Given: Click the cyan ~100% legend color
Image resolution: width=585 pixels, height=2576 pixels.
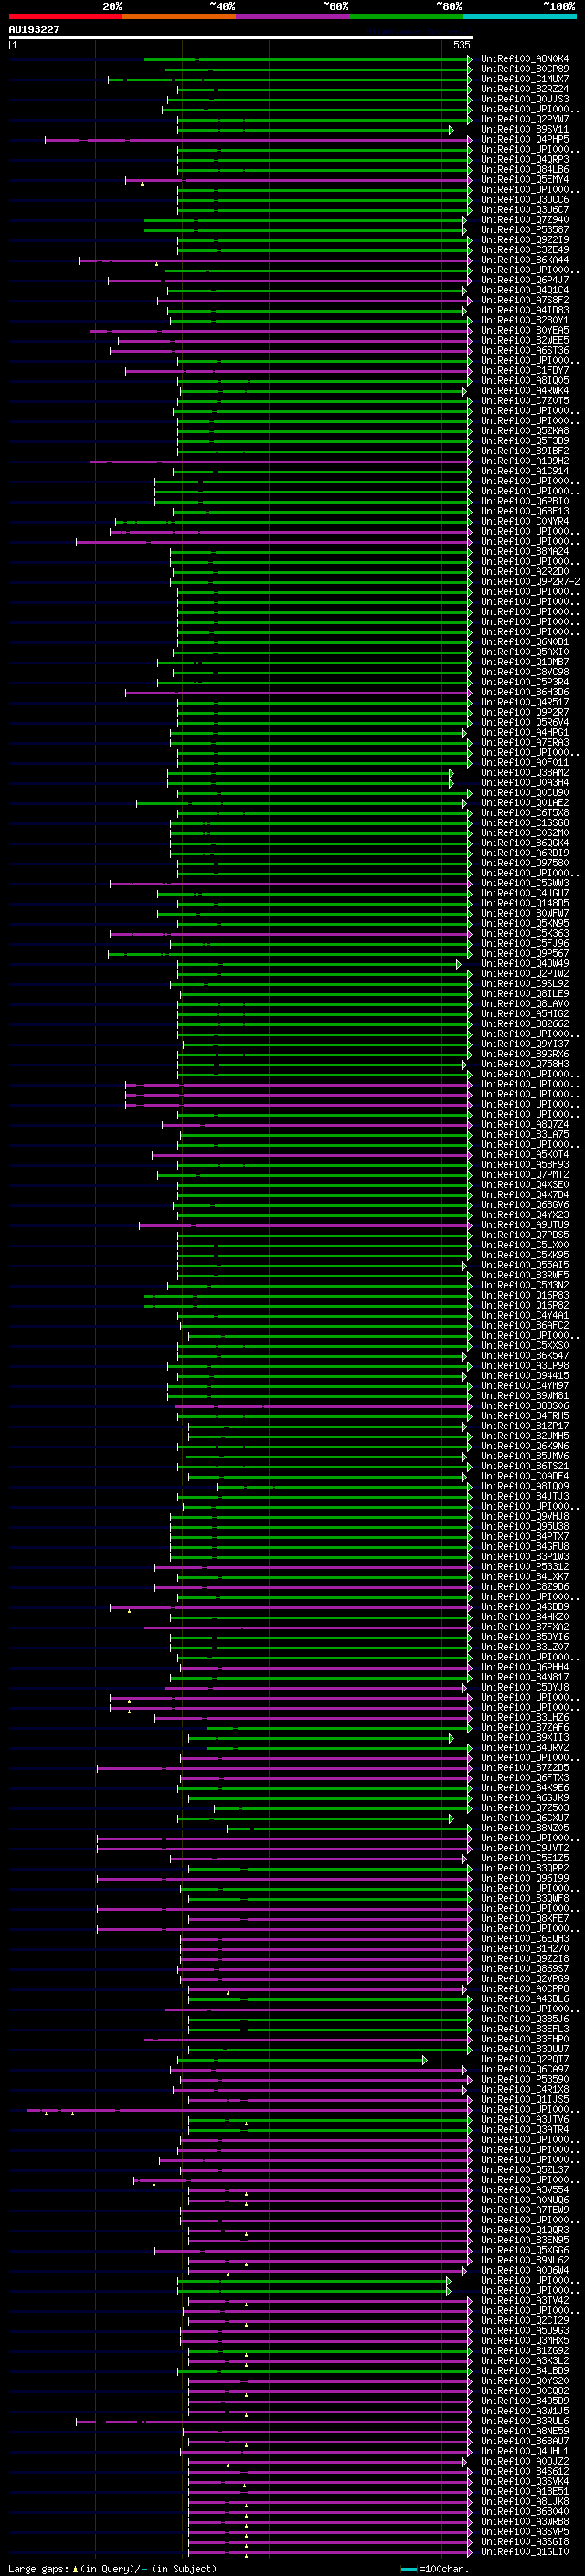Looking at the screenshot, I should click(518, 17).
